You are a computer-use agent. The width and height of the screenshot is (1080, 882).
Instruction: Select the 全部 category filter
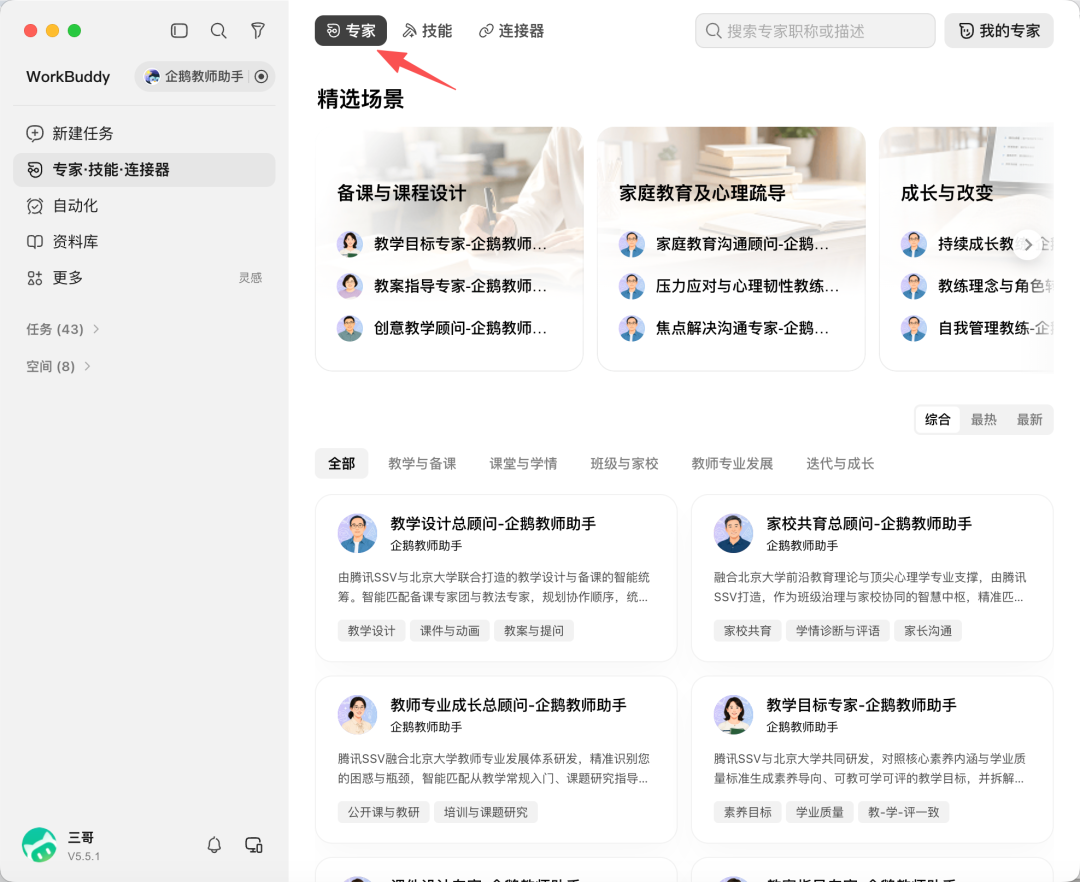342,463
